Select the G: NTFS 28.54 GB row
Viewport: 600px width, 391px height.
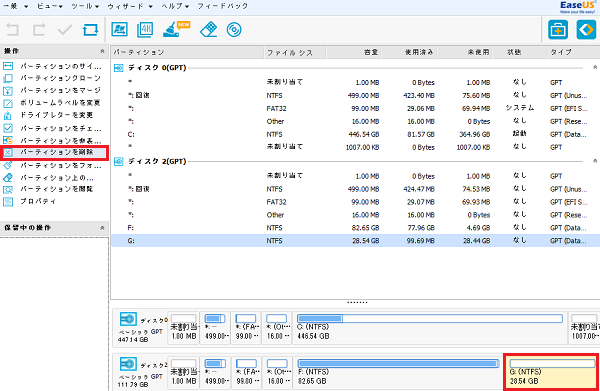click(x=356, y=241)
